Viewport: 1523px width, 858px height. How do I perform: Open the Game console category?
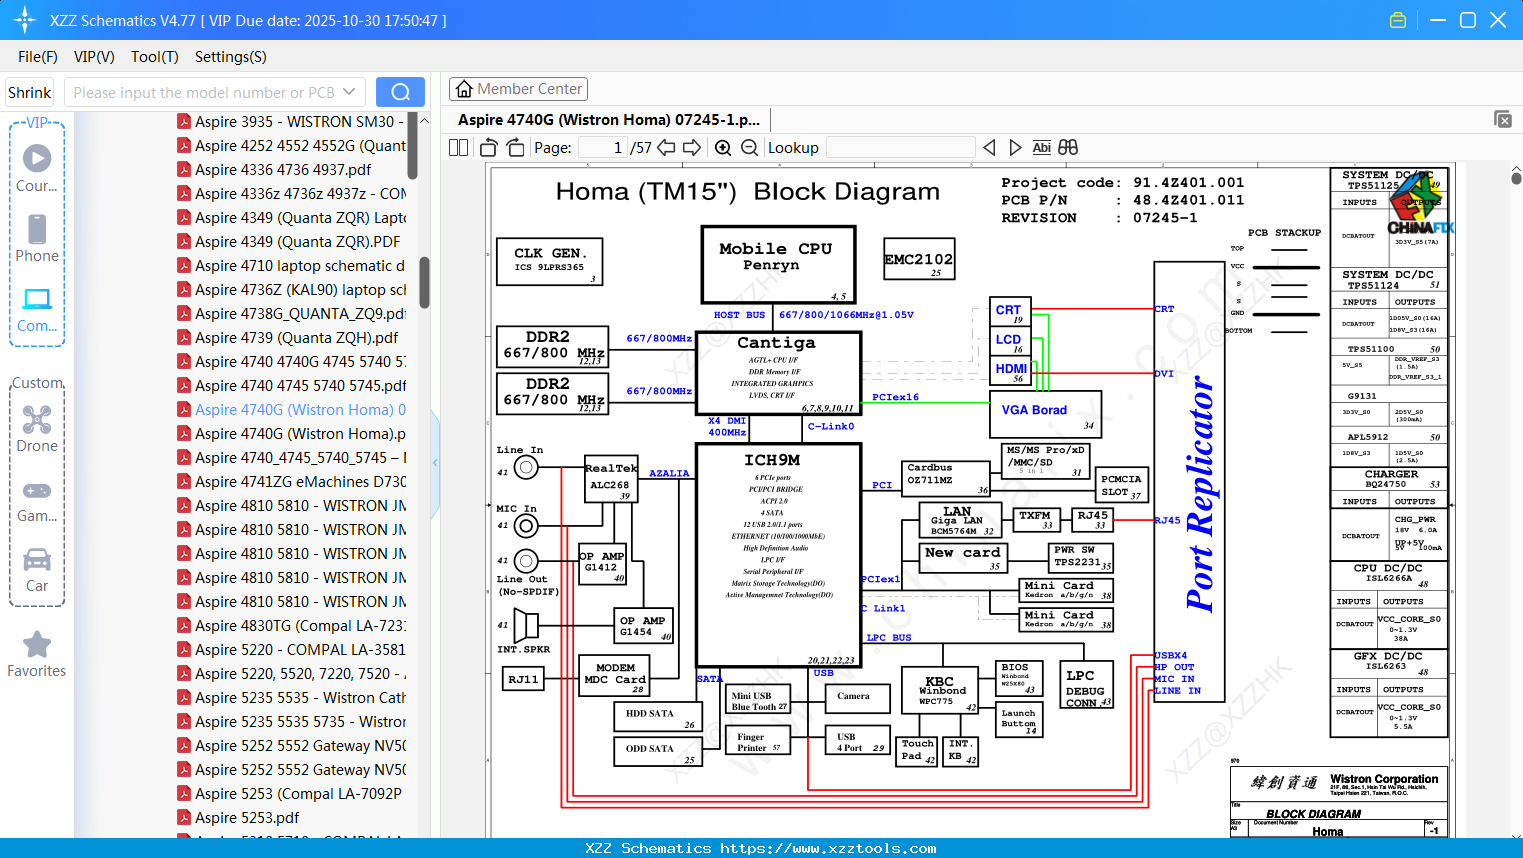coord(37,500)
